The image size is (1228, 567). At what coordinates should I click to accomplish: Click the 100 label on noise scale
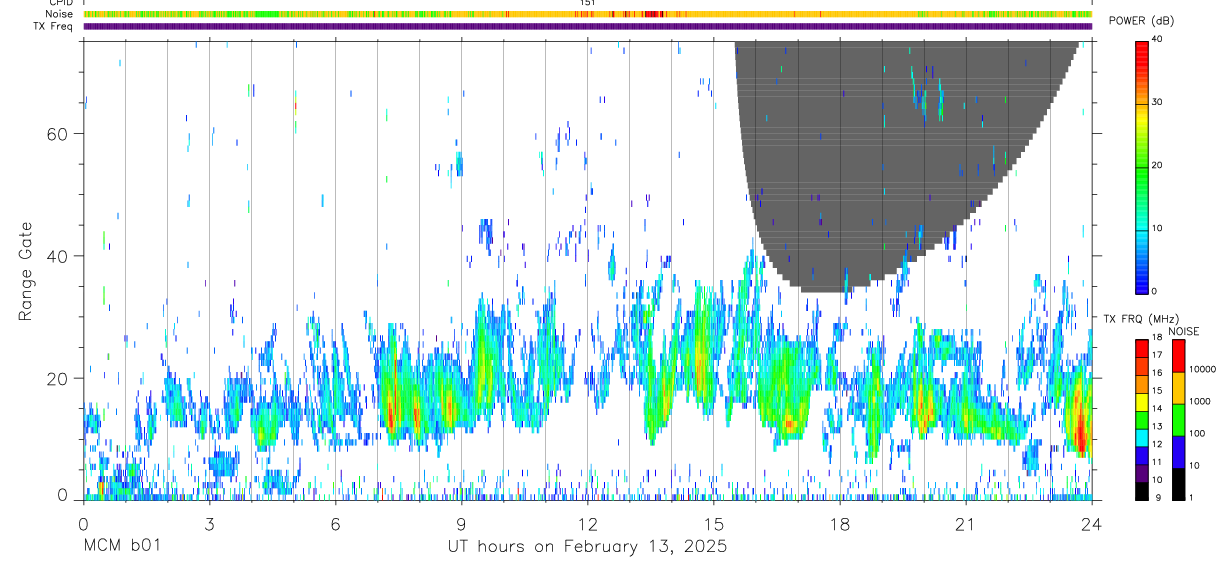pos(1198,434)
